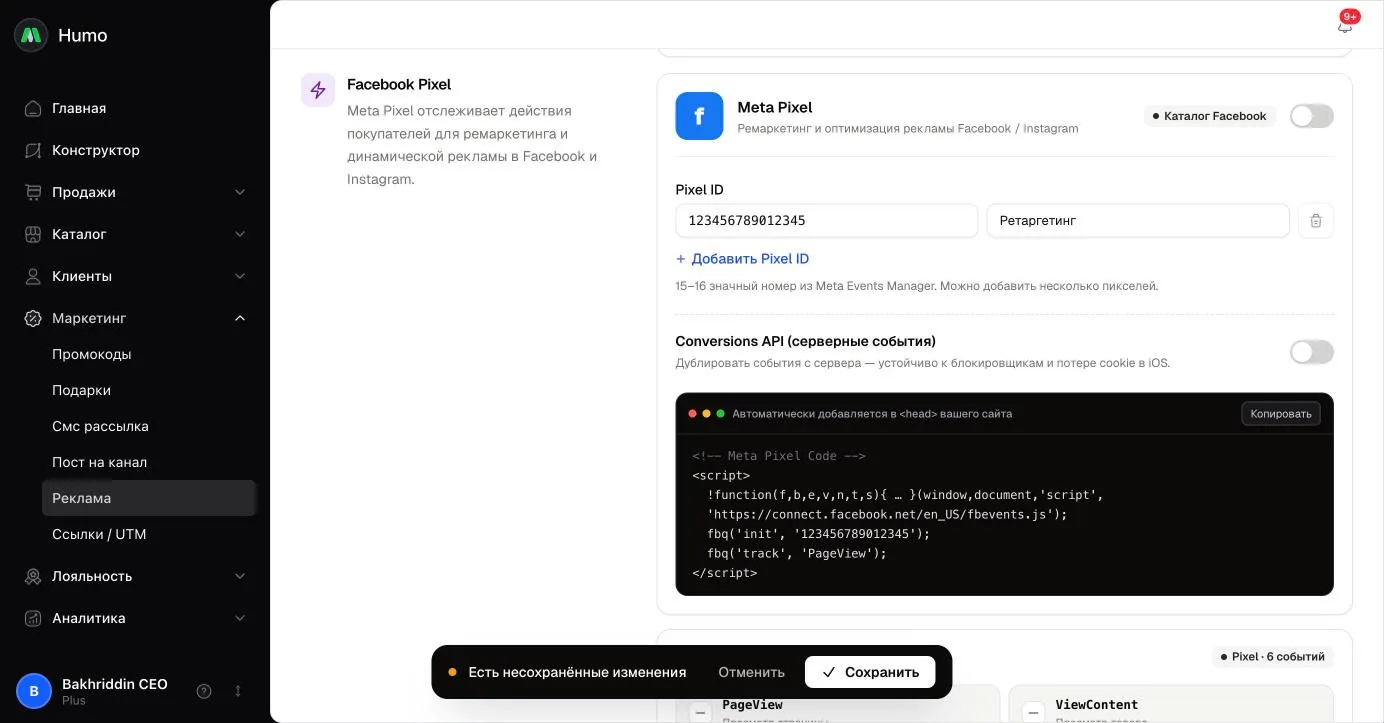This screenshot has height=723, width=1384.
Task: Open the Пост на канал submenu item
Action: 148,462
